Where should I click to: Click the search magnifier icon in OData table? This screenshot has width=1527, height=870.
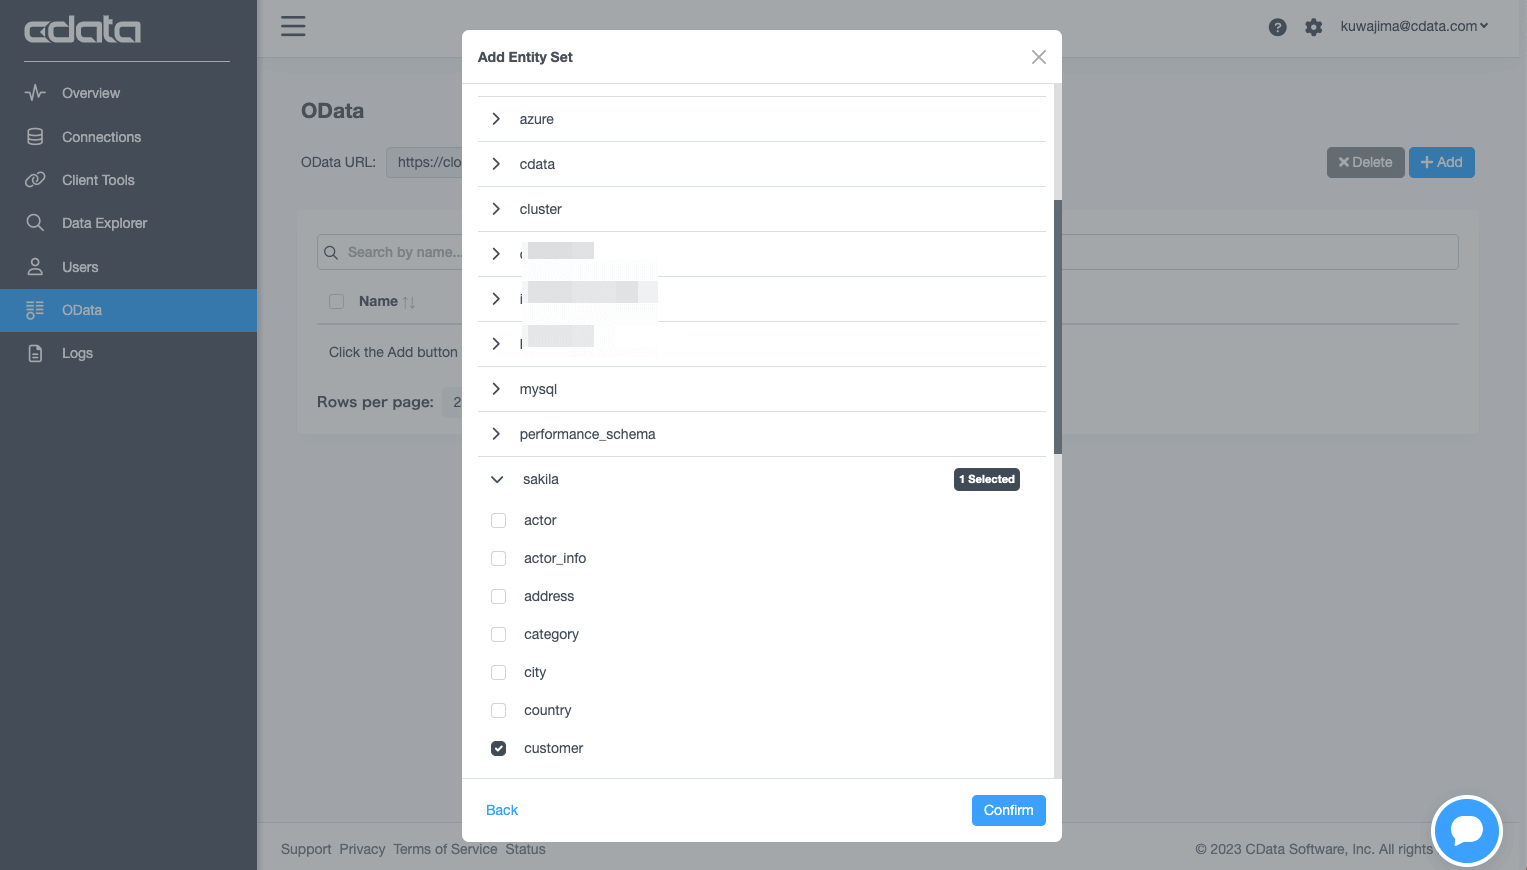click(331, 252)
